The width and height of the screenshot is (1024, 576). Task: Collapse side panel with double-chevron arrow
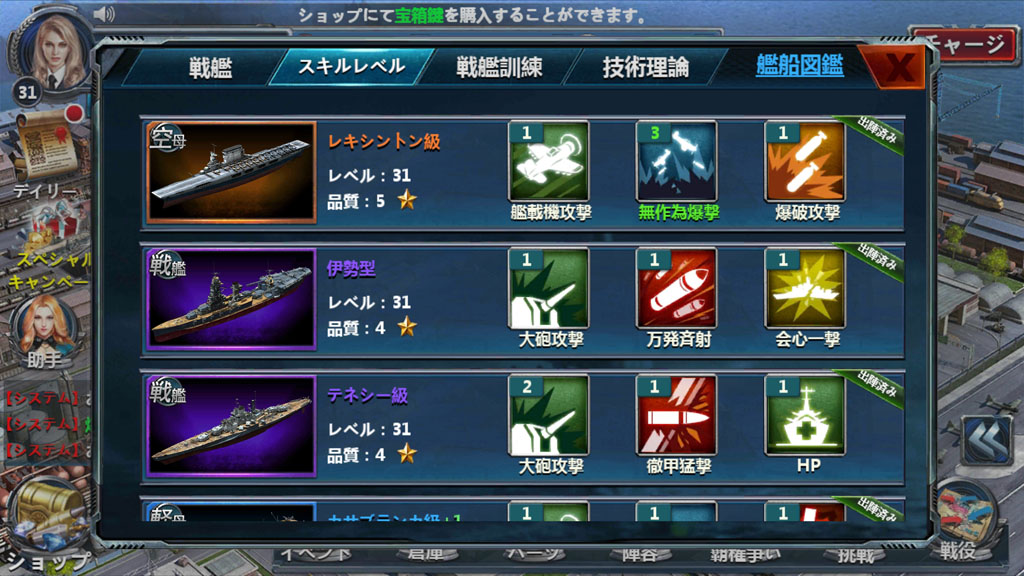click(987, 440)
